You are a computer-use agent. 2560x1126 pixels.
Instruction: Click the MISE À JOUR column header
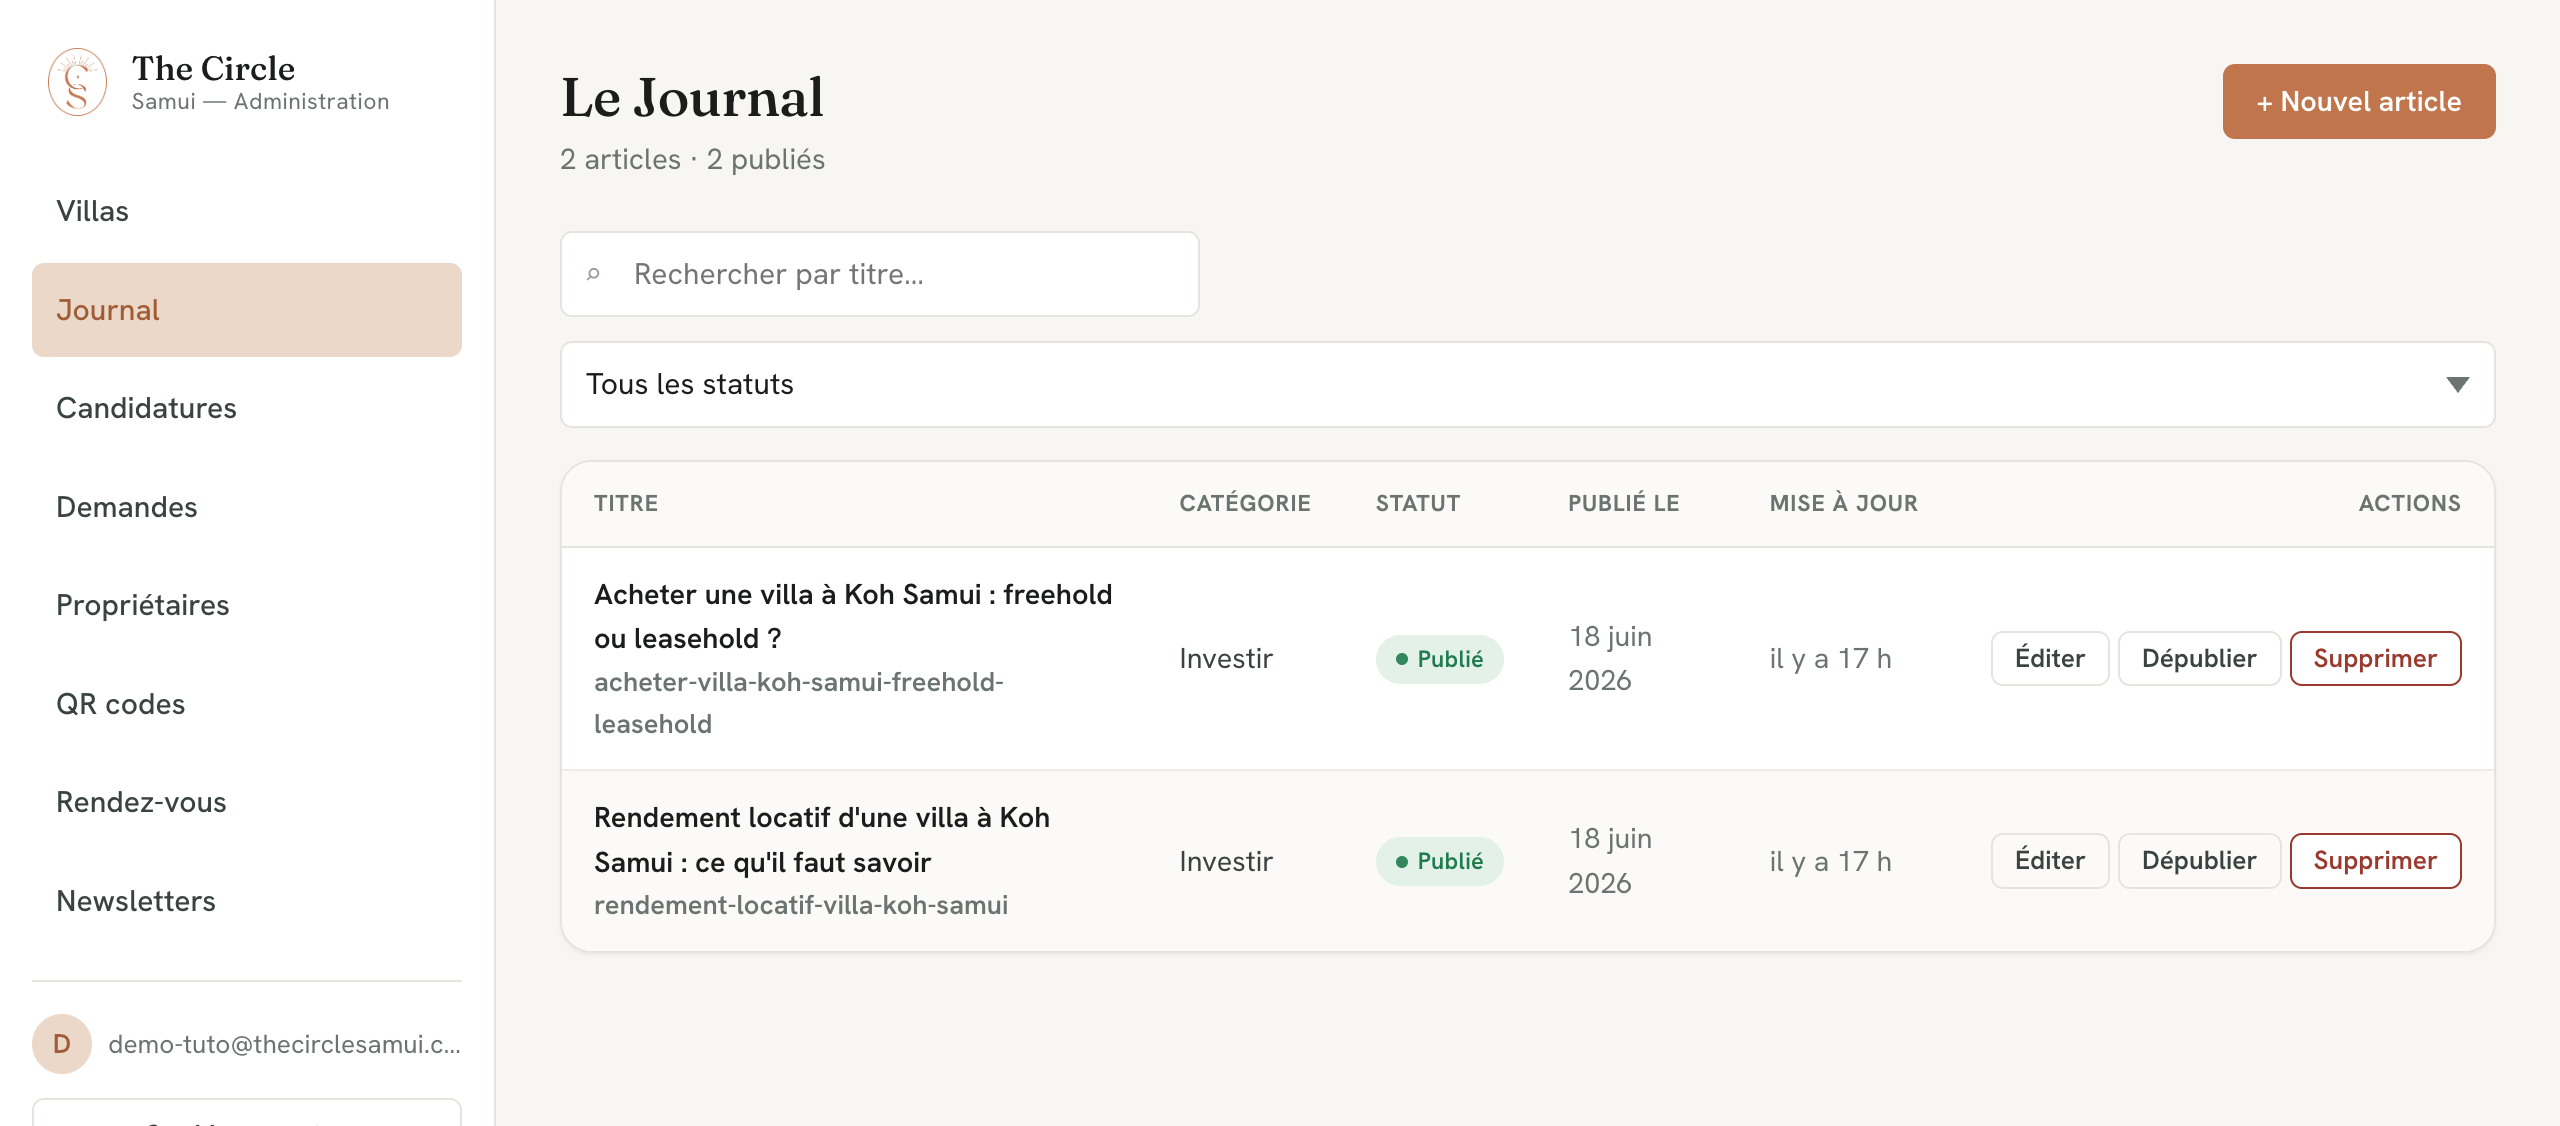click(1844, 504)
